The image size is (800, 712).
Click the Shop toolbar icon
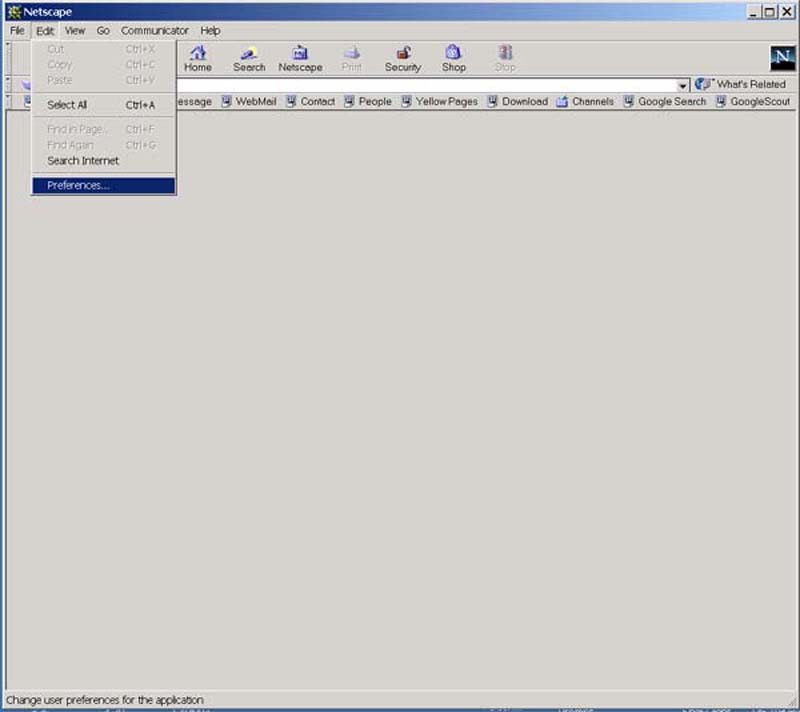point(454,59)
